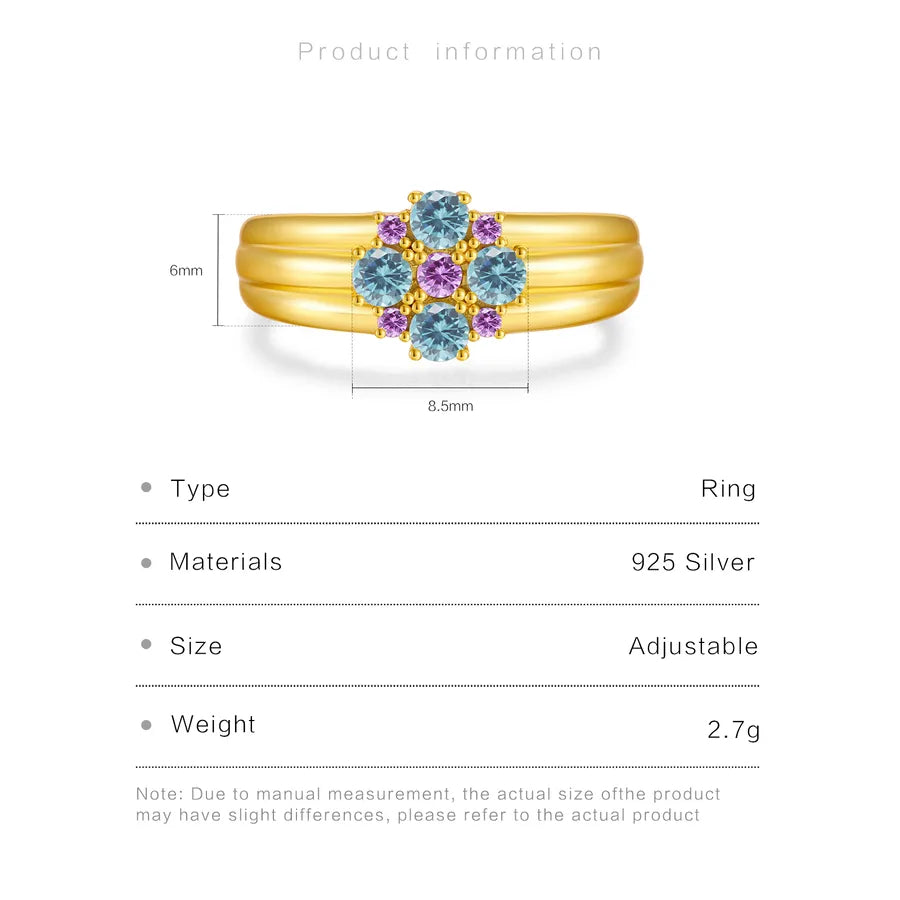Select the right blue gemstone
Image resolution: width=900 pixels, height=900 pixels.
pyautogui.click(x=497, y=276)
